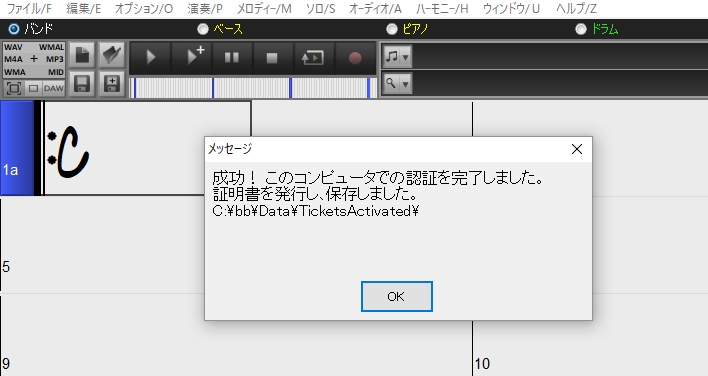Click bar number 10 on chord sheet

tap(482, 364)
